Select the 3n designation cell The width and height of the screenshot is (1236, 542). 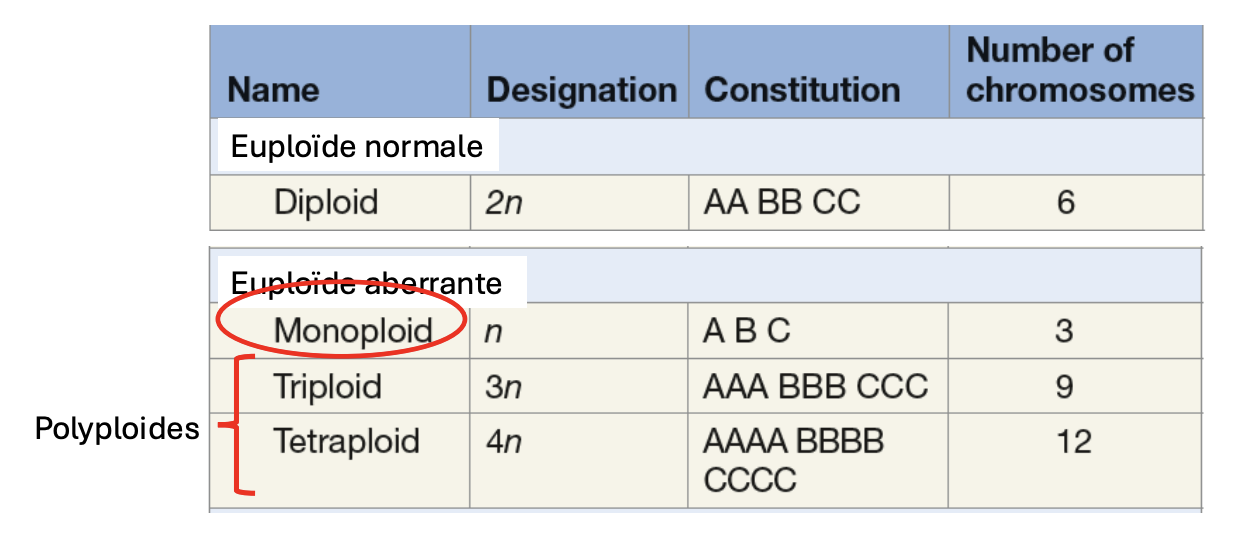[503, 387]
